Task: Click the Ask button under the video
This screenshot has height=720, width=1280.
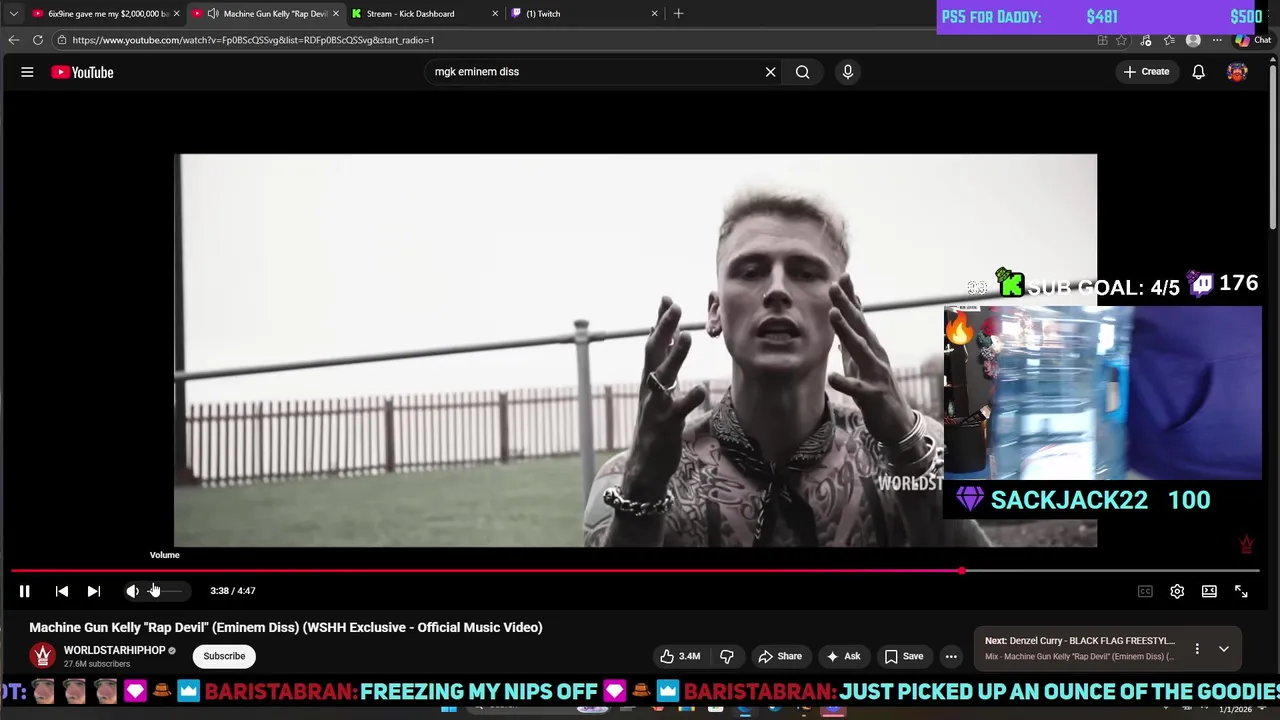Action: (x=843, y=656)
